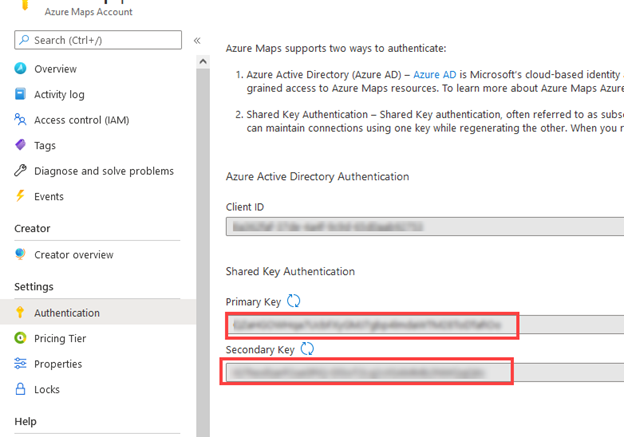624x437 pixels.
Task: Click the Overview icon in sidebar
Action: coord(20,68)
